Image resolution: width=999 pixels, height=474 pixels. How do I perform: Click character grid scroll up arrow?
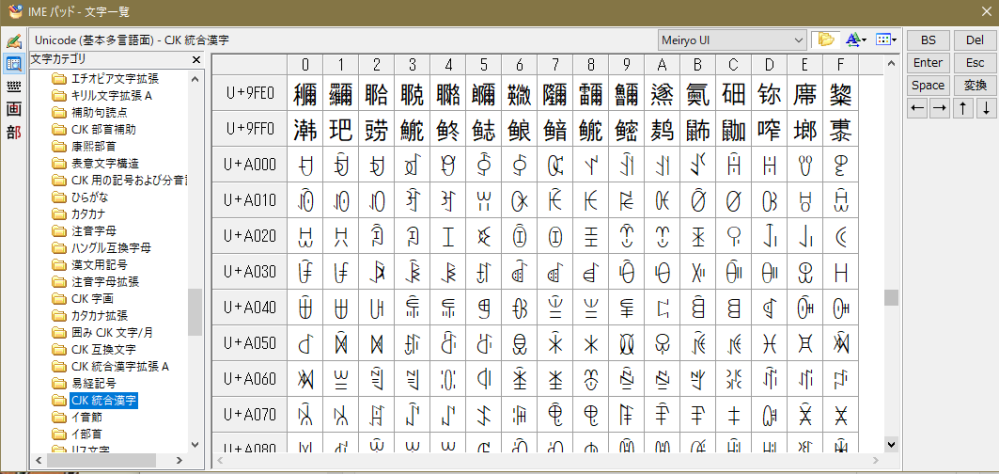pos(891,64)
